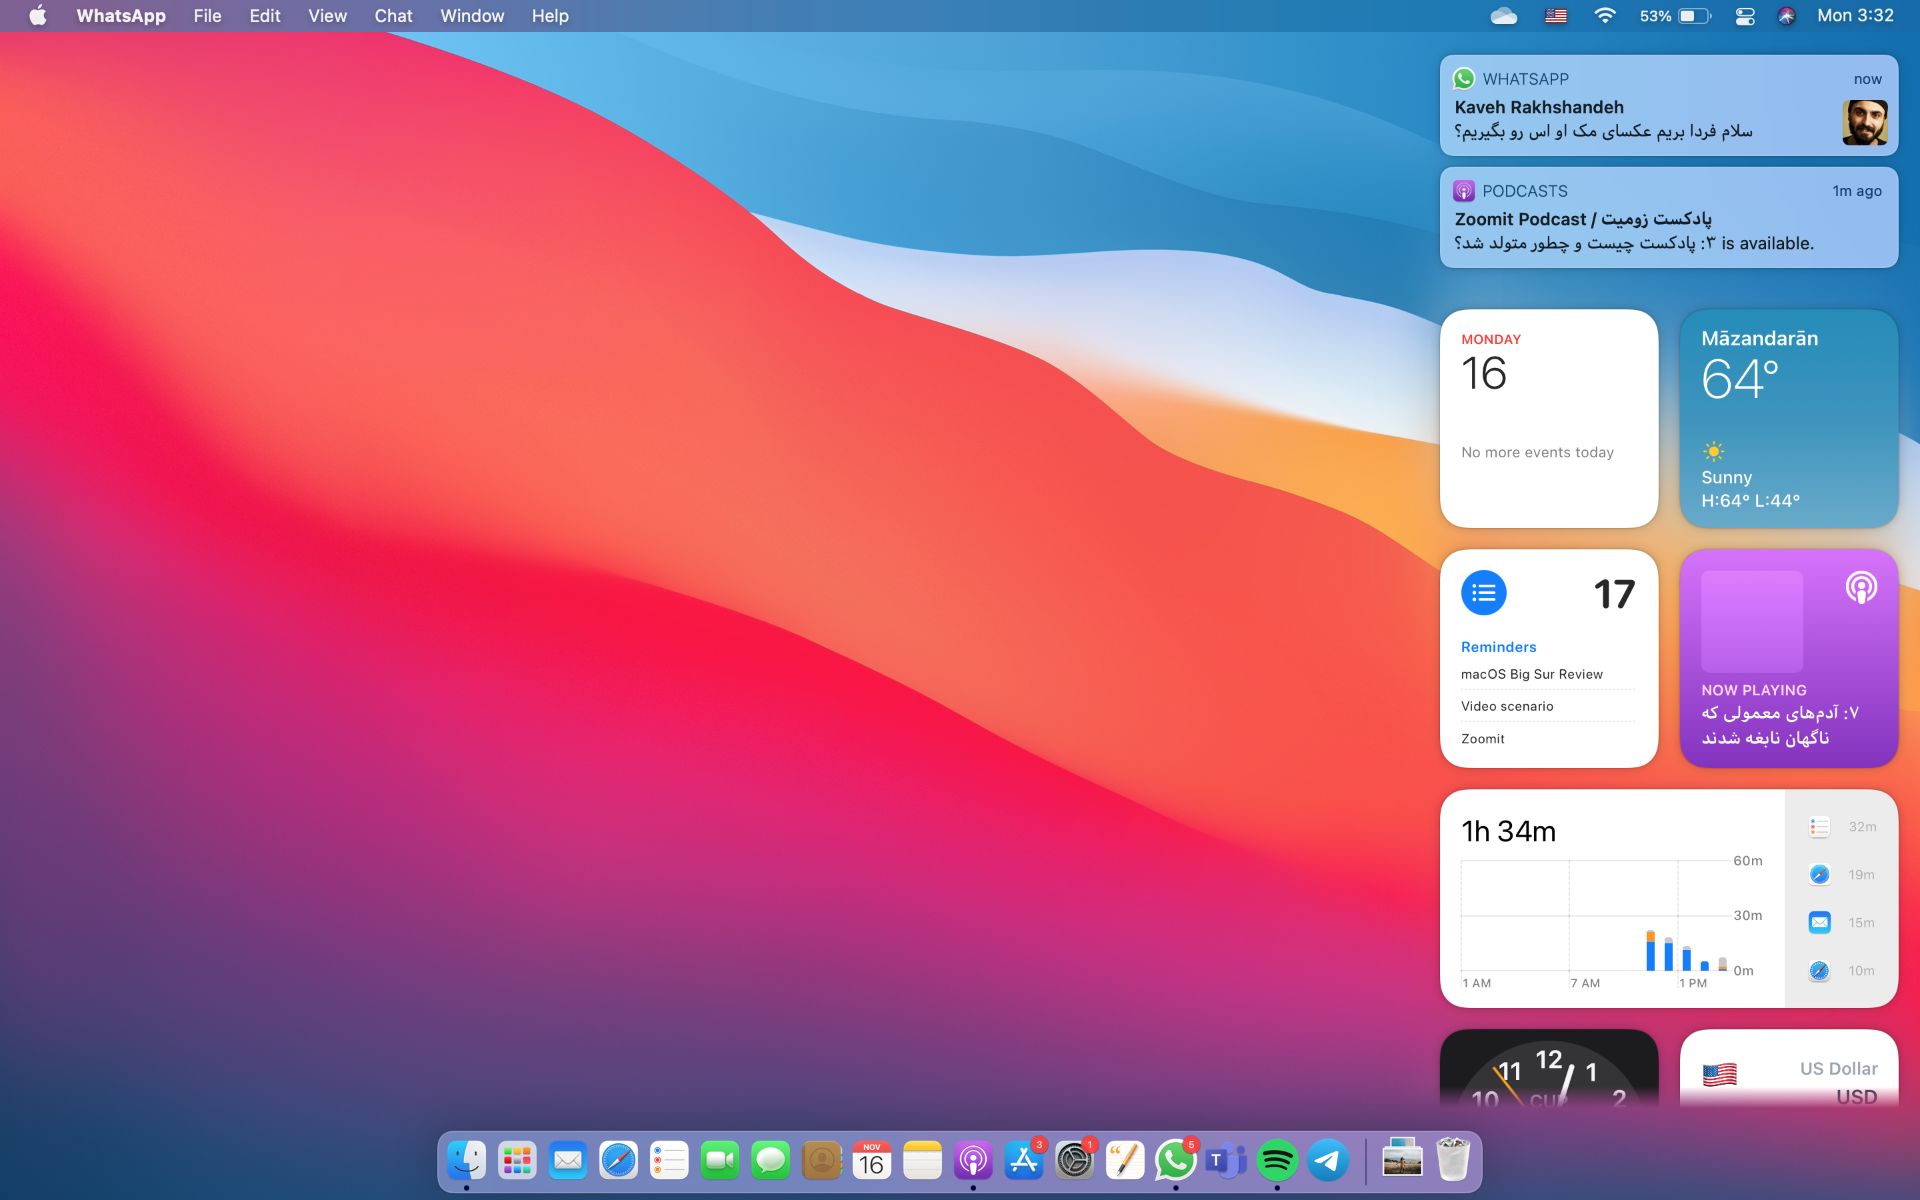Open Zoomit Podcast notification
This screenshot has width=1920, height=1200.
[1668, 218]
